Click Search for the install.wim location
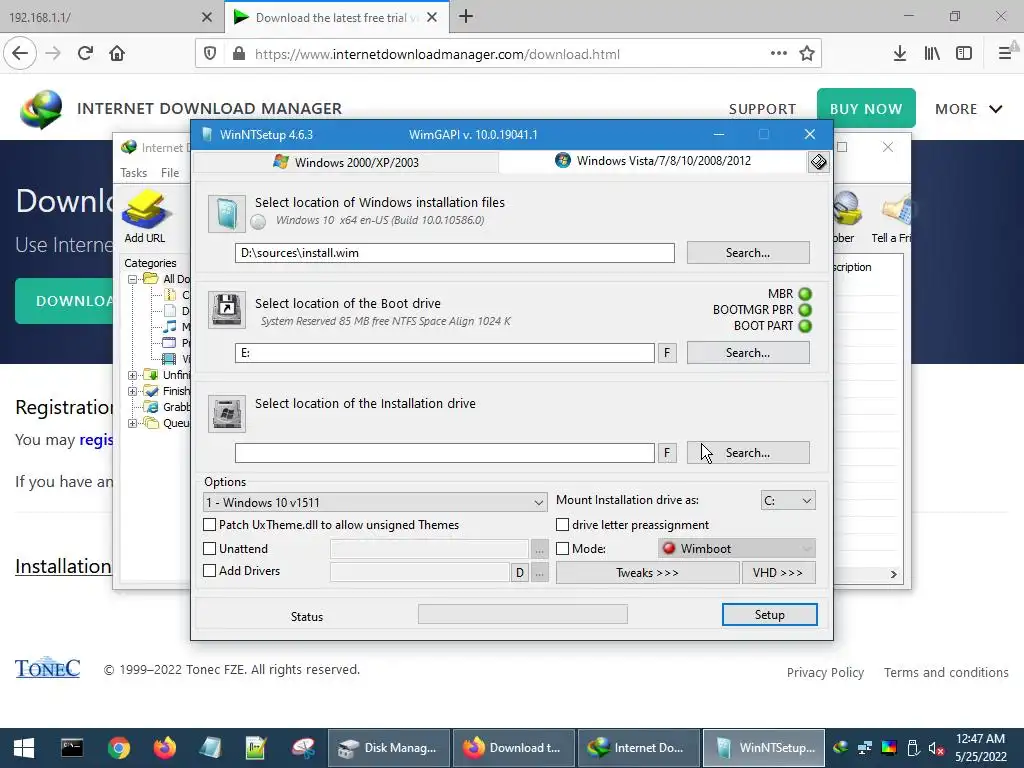The height and width of the screenshot is (768, 1024). point(748,253)
